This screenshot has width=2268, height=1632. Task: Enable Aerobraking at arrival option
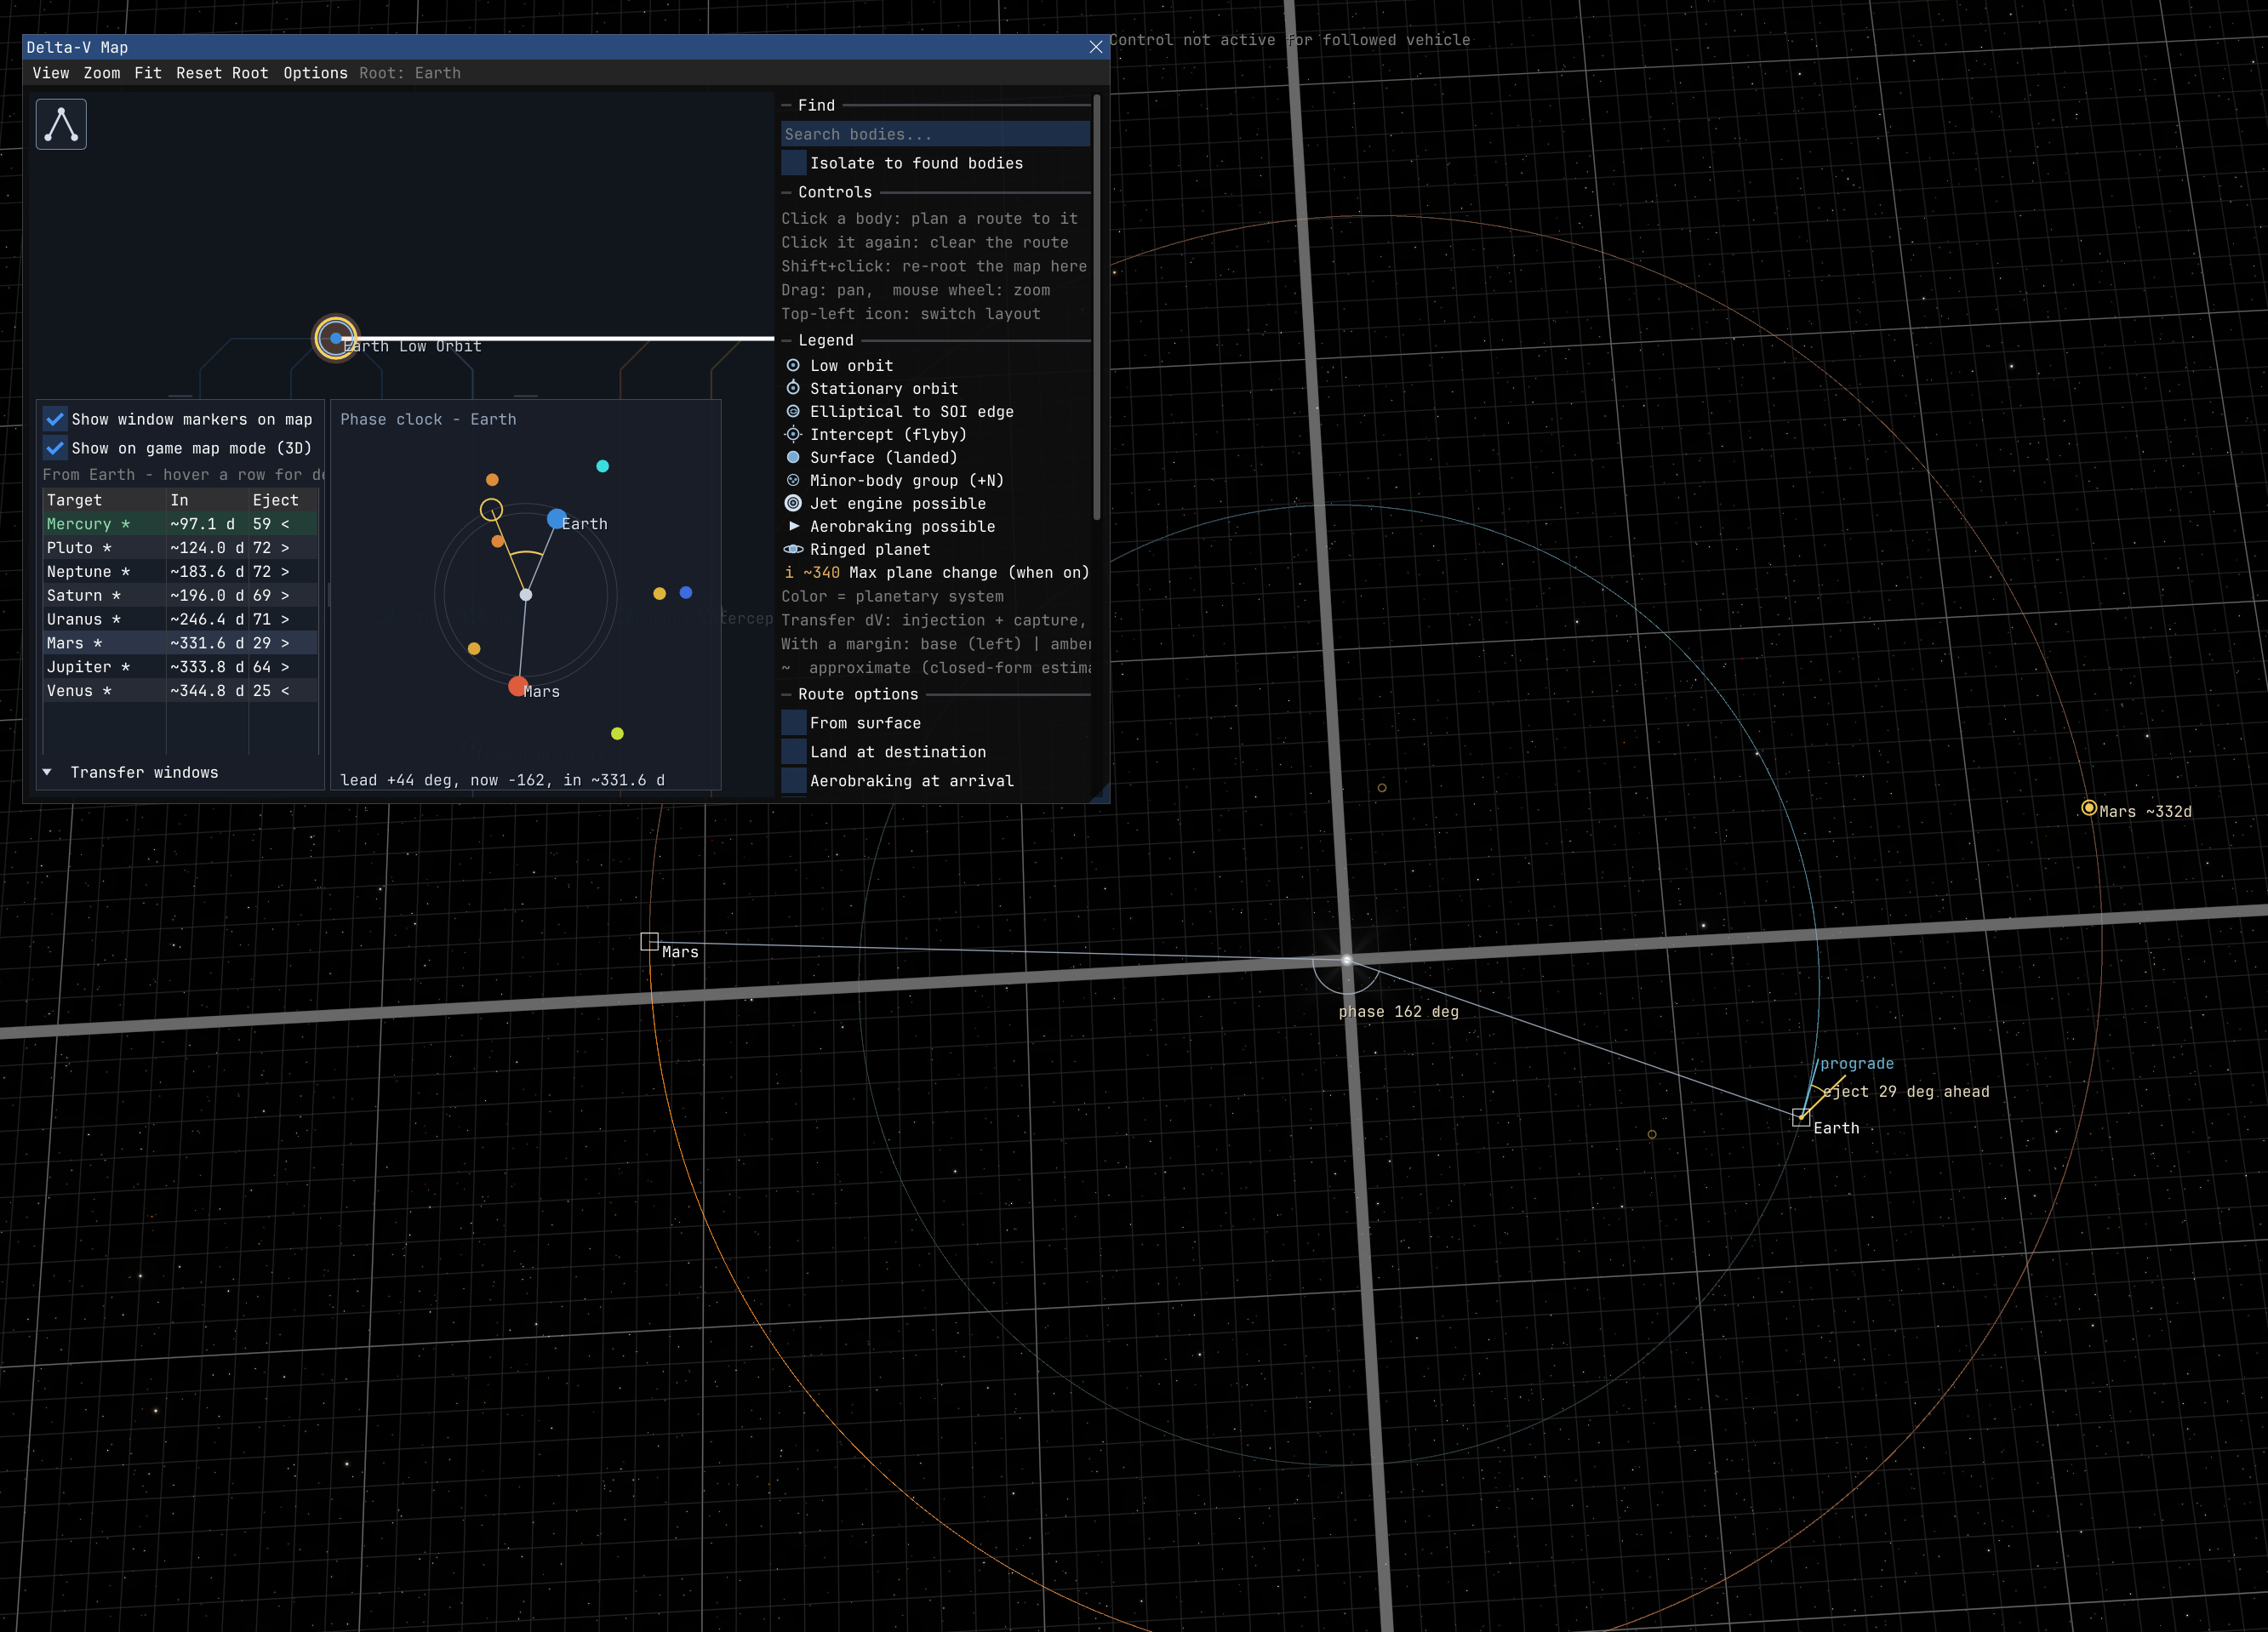(x=794, y=781)
